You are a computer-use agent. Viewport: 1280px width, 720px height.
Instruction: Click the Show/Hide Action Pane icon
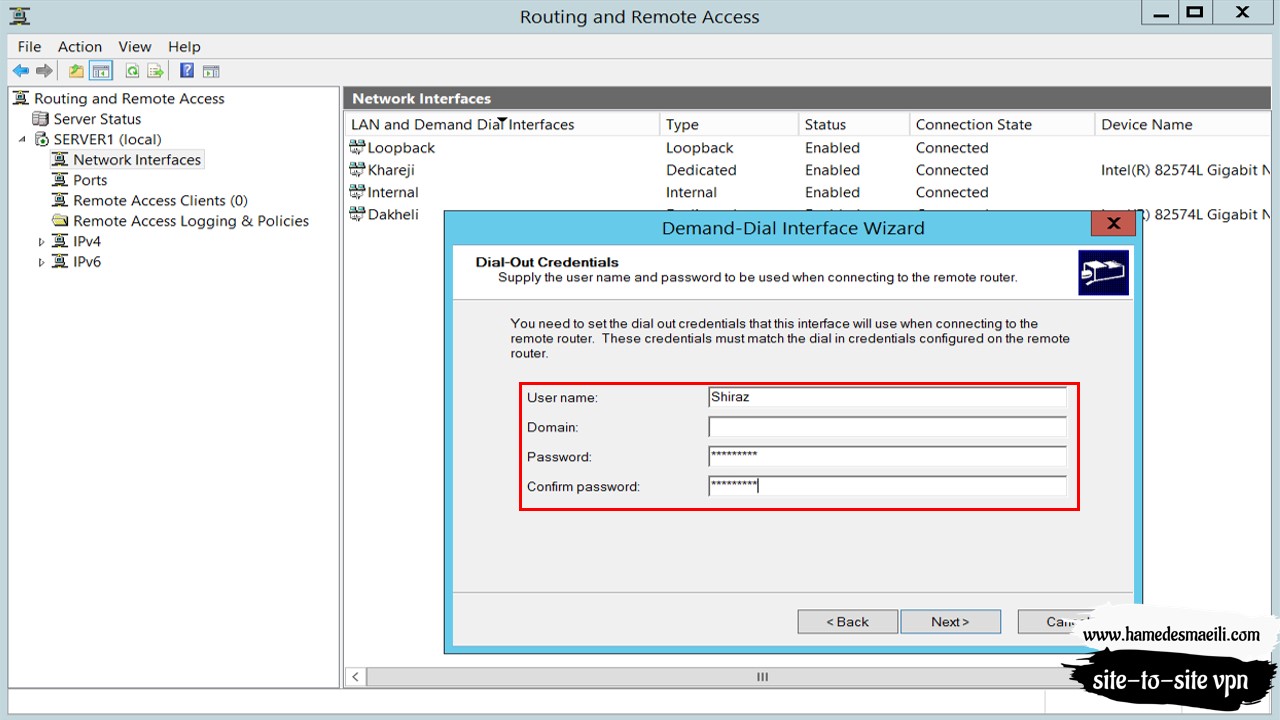tap(211, 71)
